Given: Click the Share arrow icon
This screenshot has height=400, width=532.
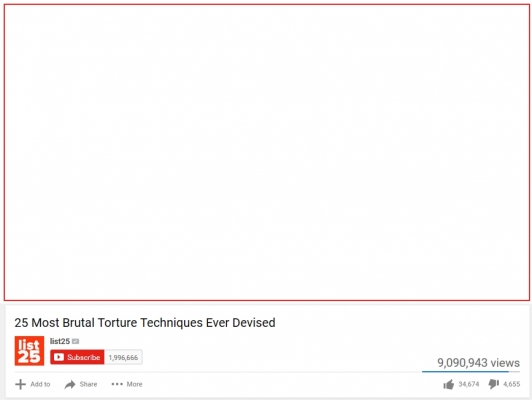Looking at the screenshot, I should click(70, 384).
